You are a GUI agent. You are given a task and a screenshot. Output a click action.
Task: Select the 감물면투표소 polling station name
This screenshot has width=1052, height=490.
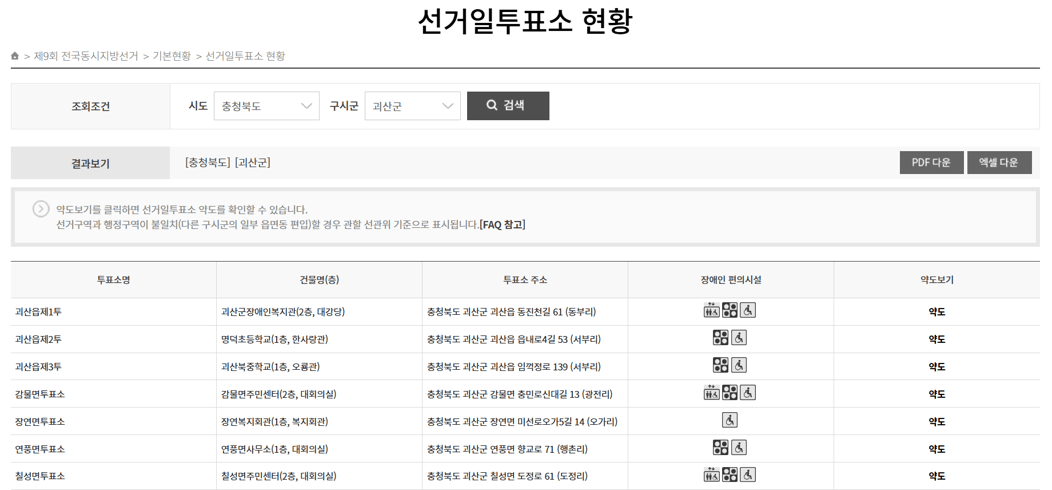coord(40,395)
